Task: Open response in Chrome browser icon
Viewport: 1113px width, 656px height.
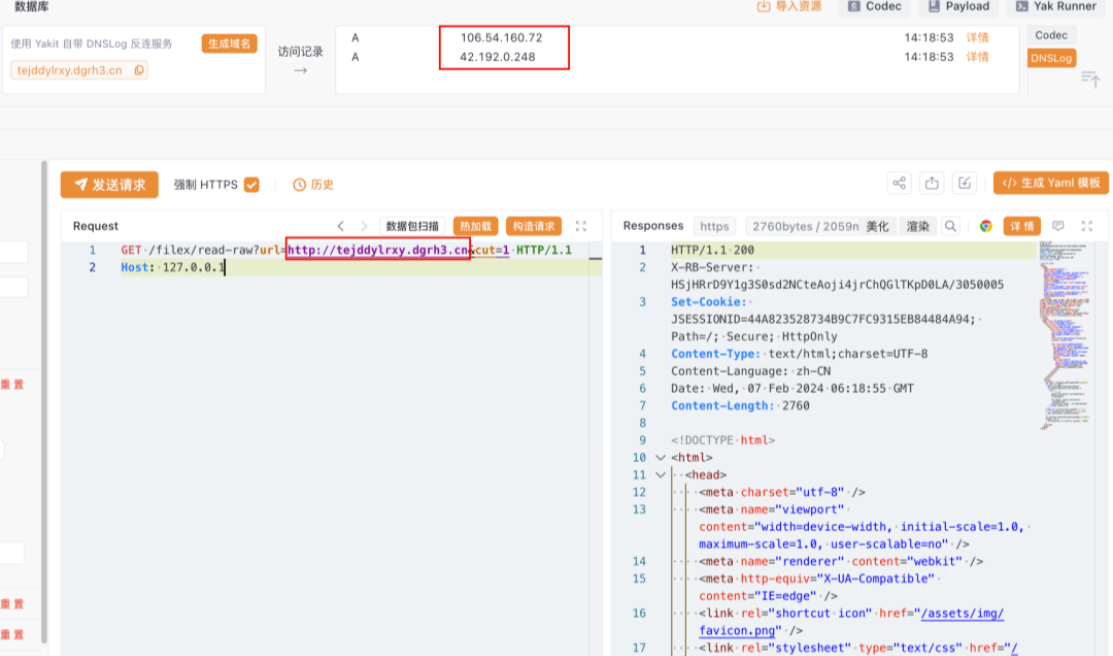Action: 986,226
